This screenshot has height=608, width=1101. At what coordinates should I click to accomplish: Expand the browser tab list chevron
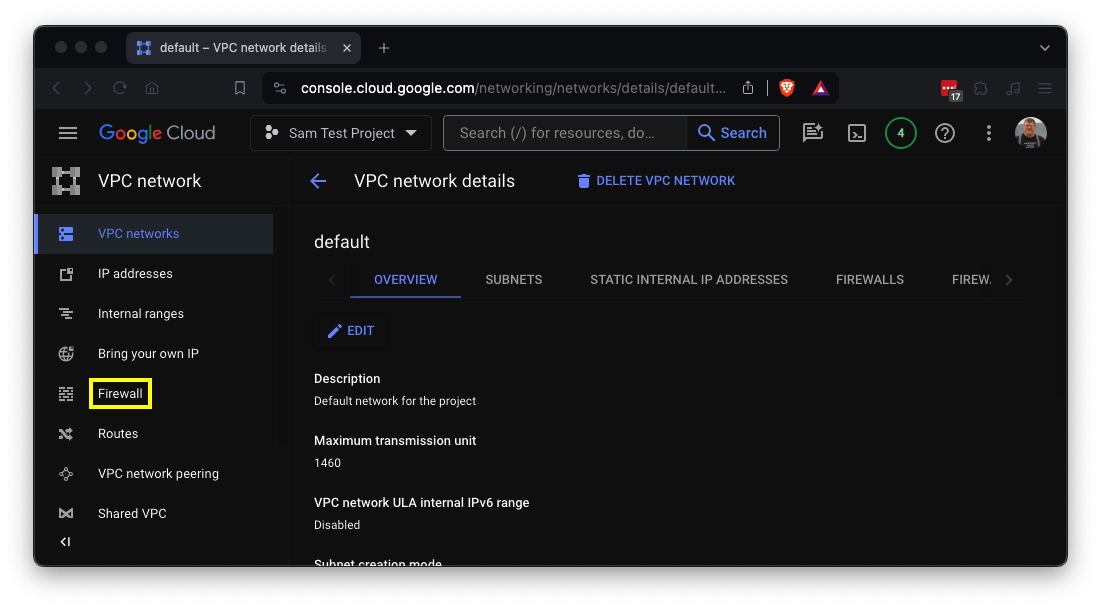point(1045,48)
